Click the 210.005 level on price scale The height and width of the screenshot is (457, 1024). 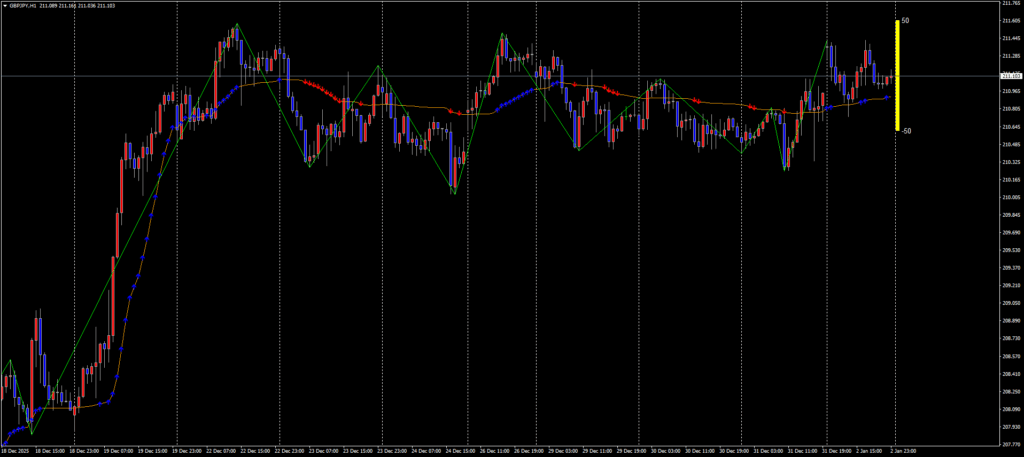coord(1010,197)
